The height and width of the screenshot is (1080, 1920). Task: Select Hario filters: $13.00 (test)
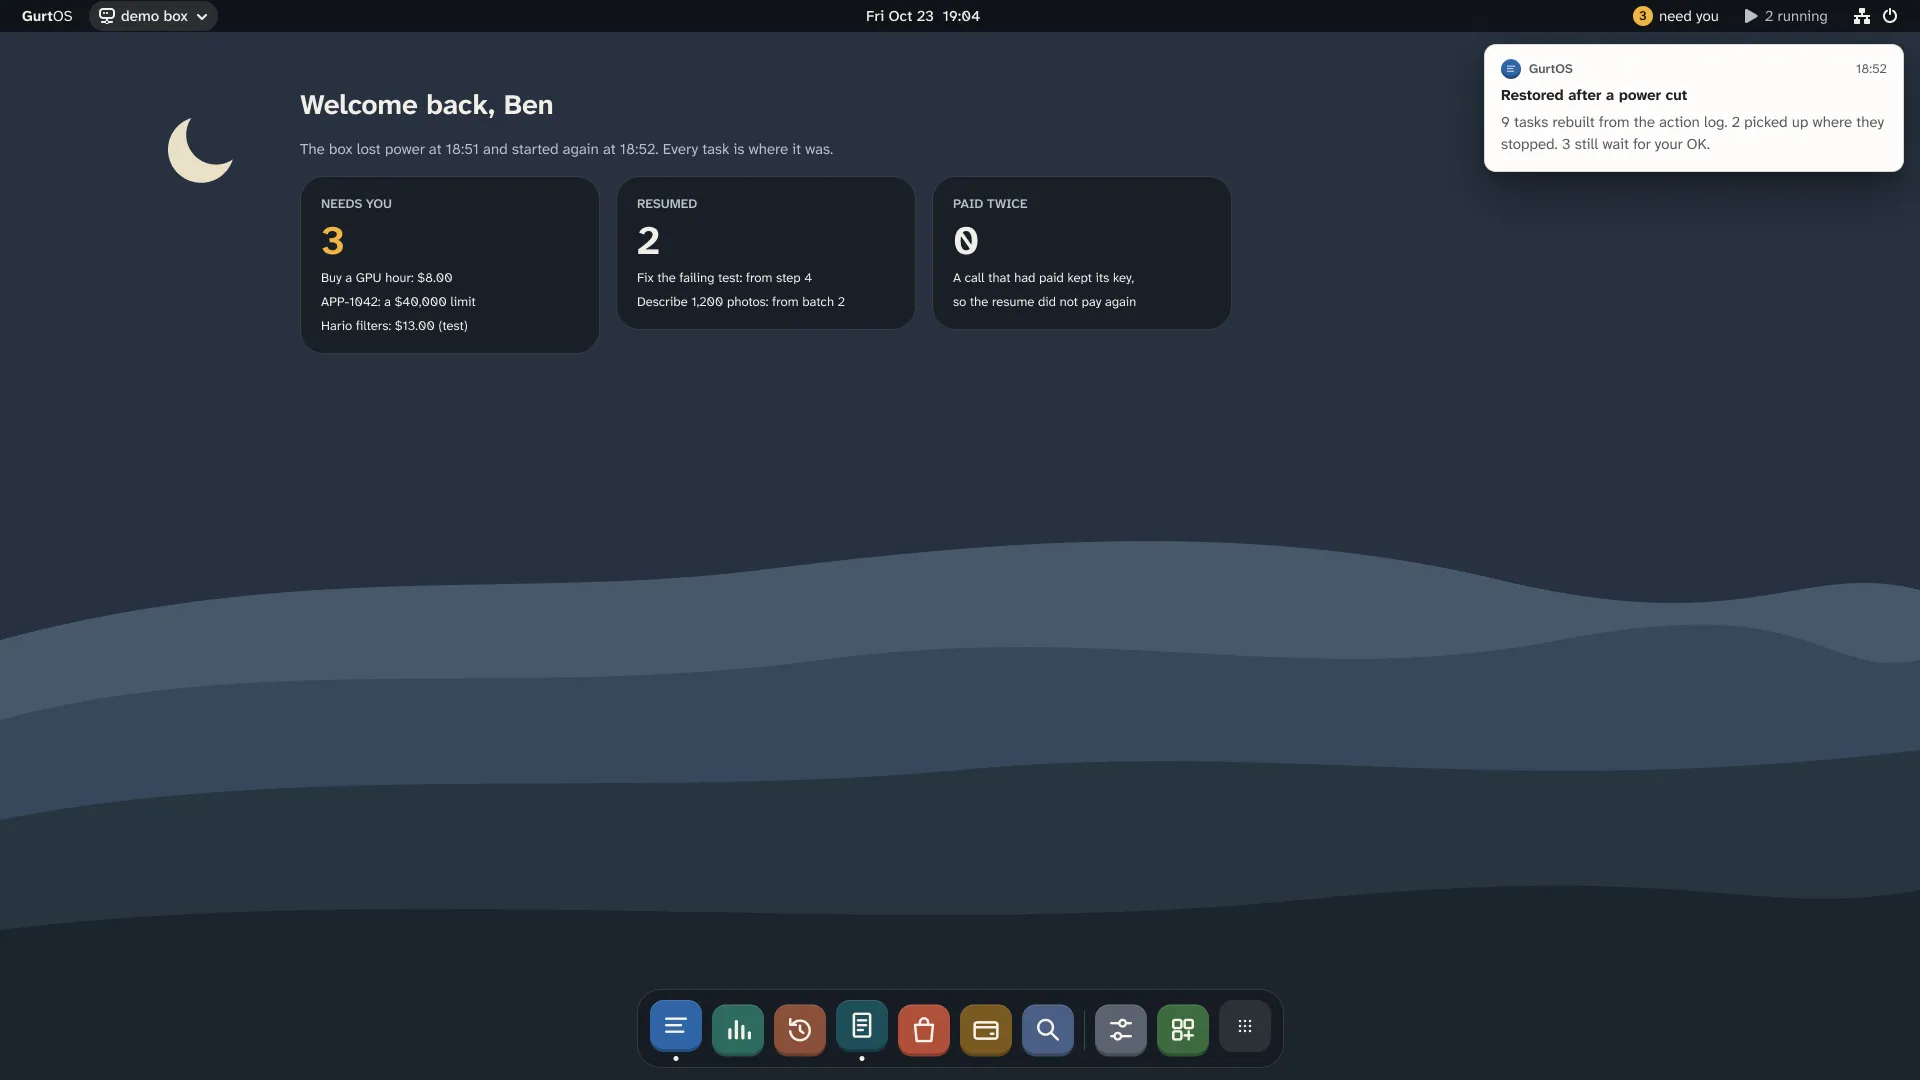click(394, 326)
